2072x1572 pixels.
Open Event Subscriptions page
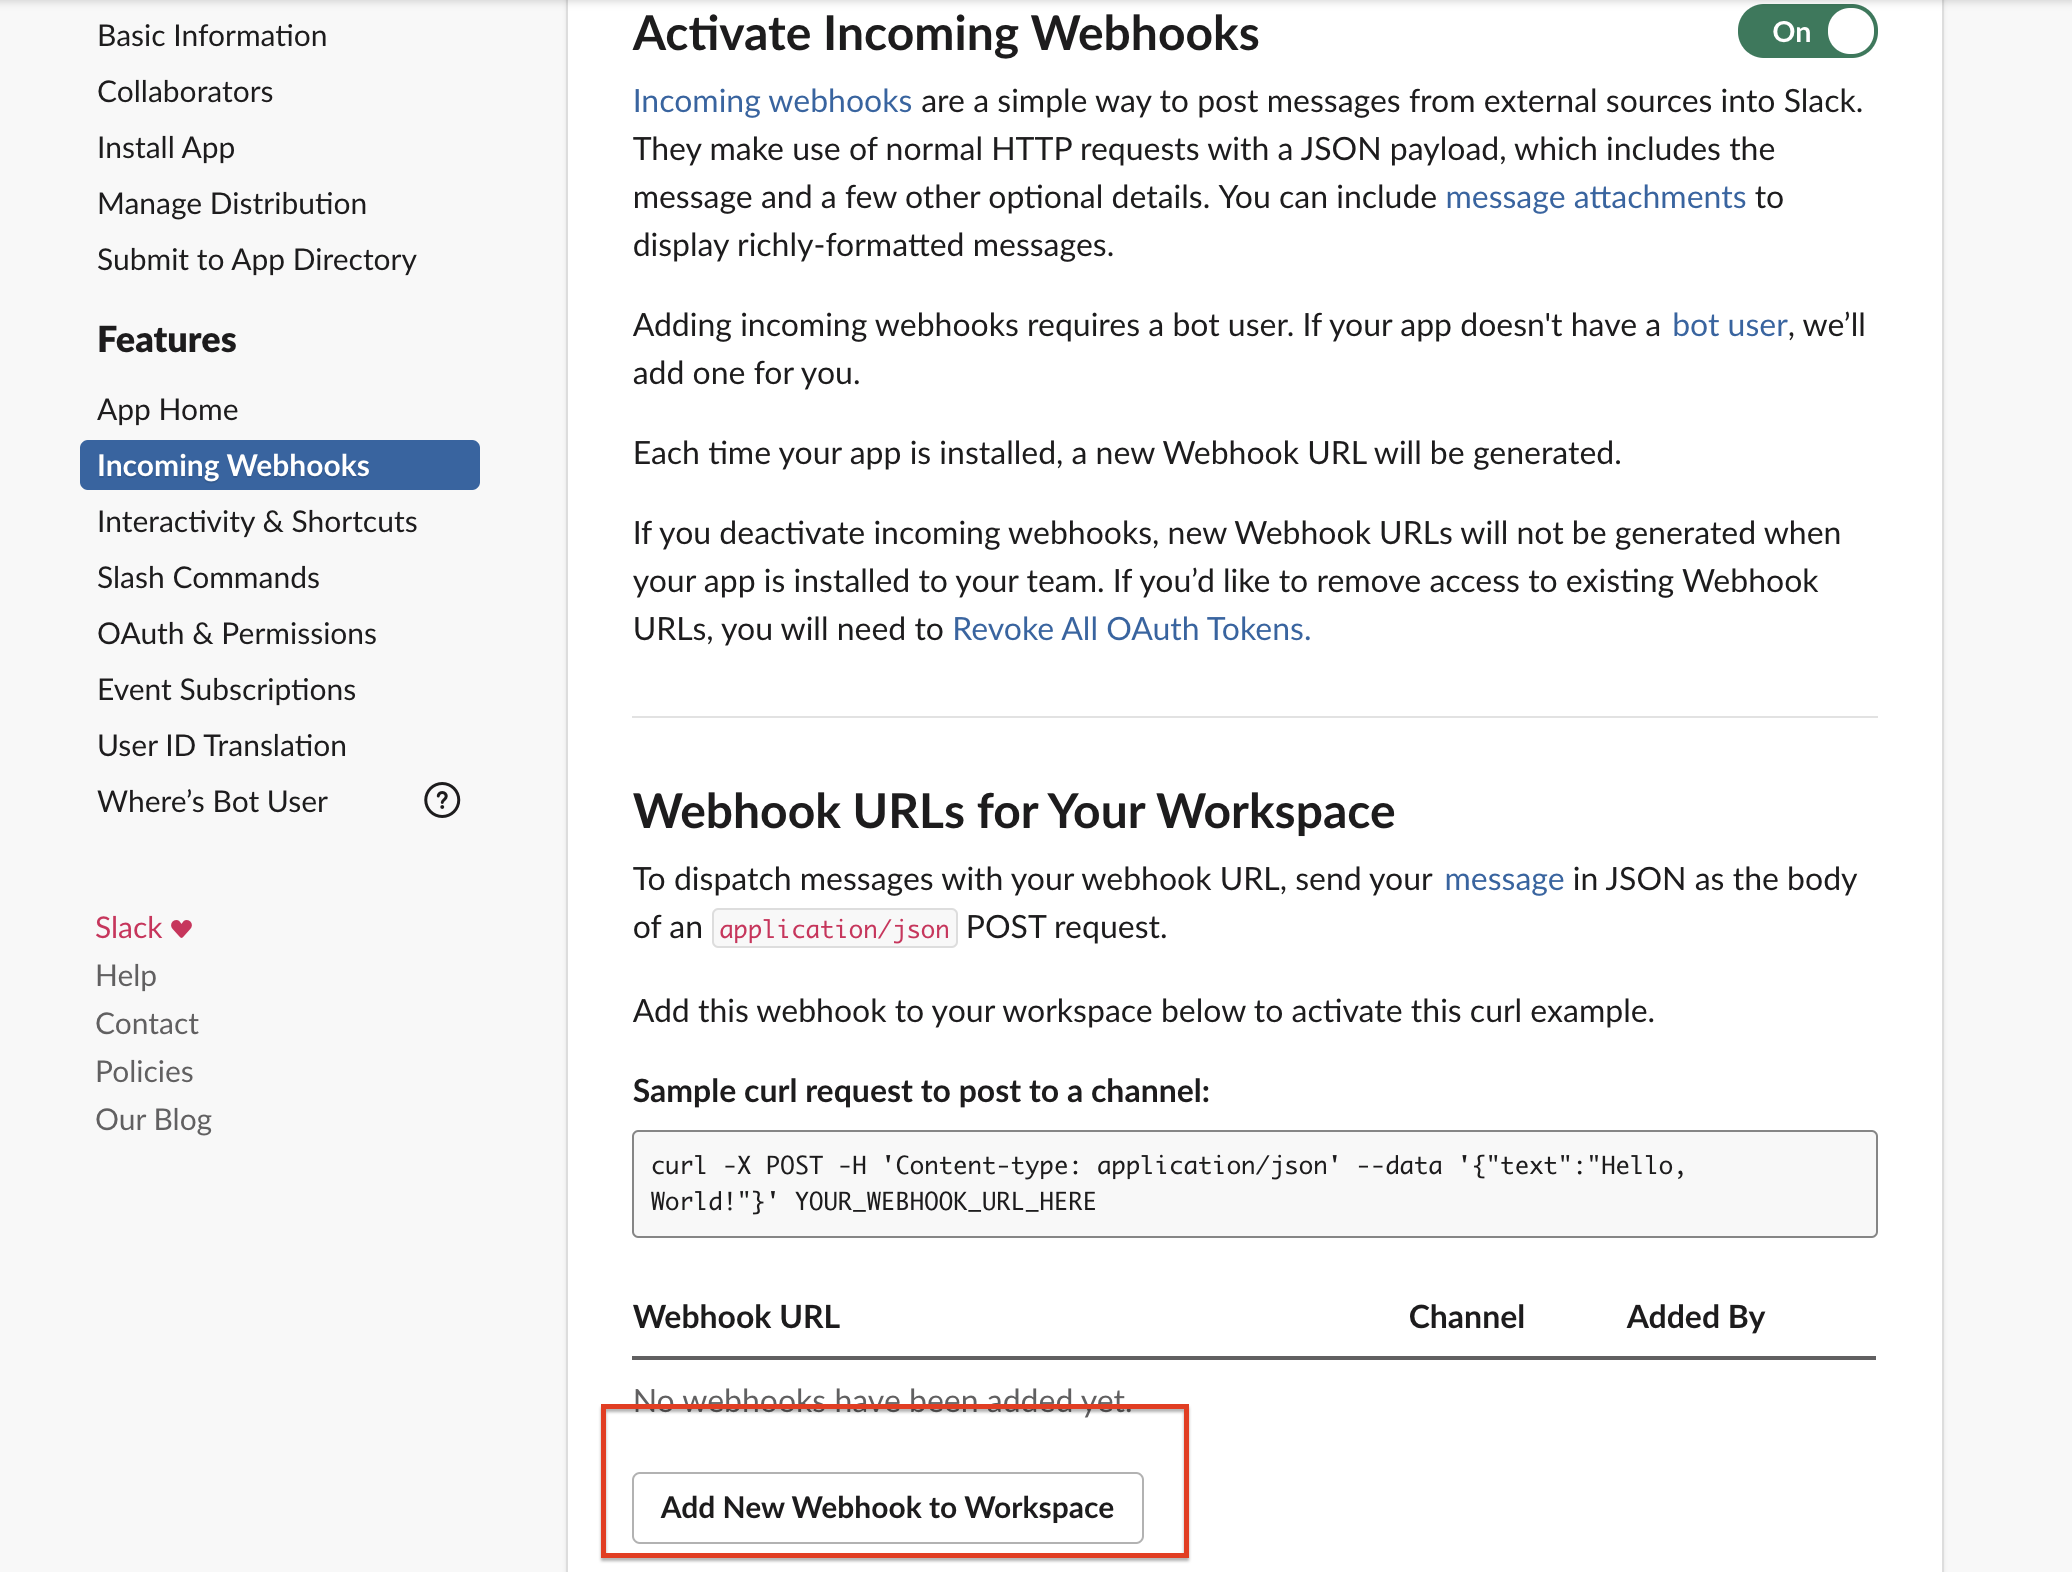tap(226, 690)
